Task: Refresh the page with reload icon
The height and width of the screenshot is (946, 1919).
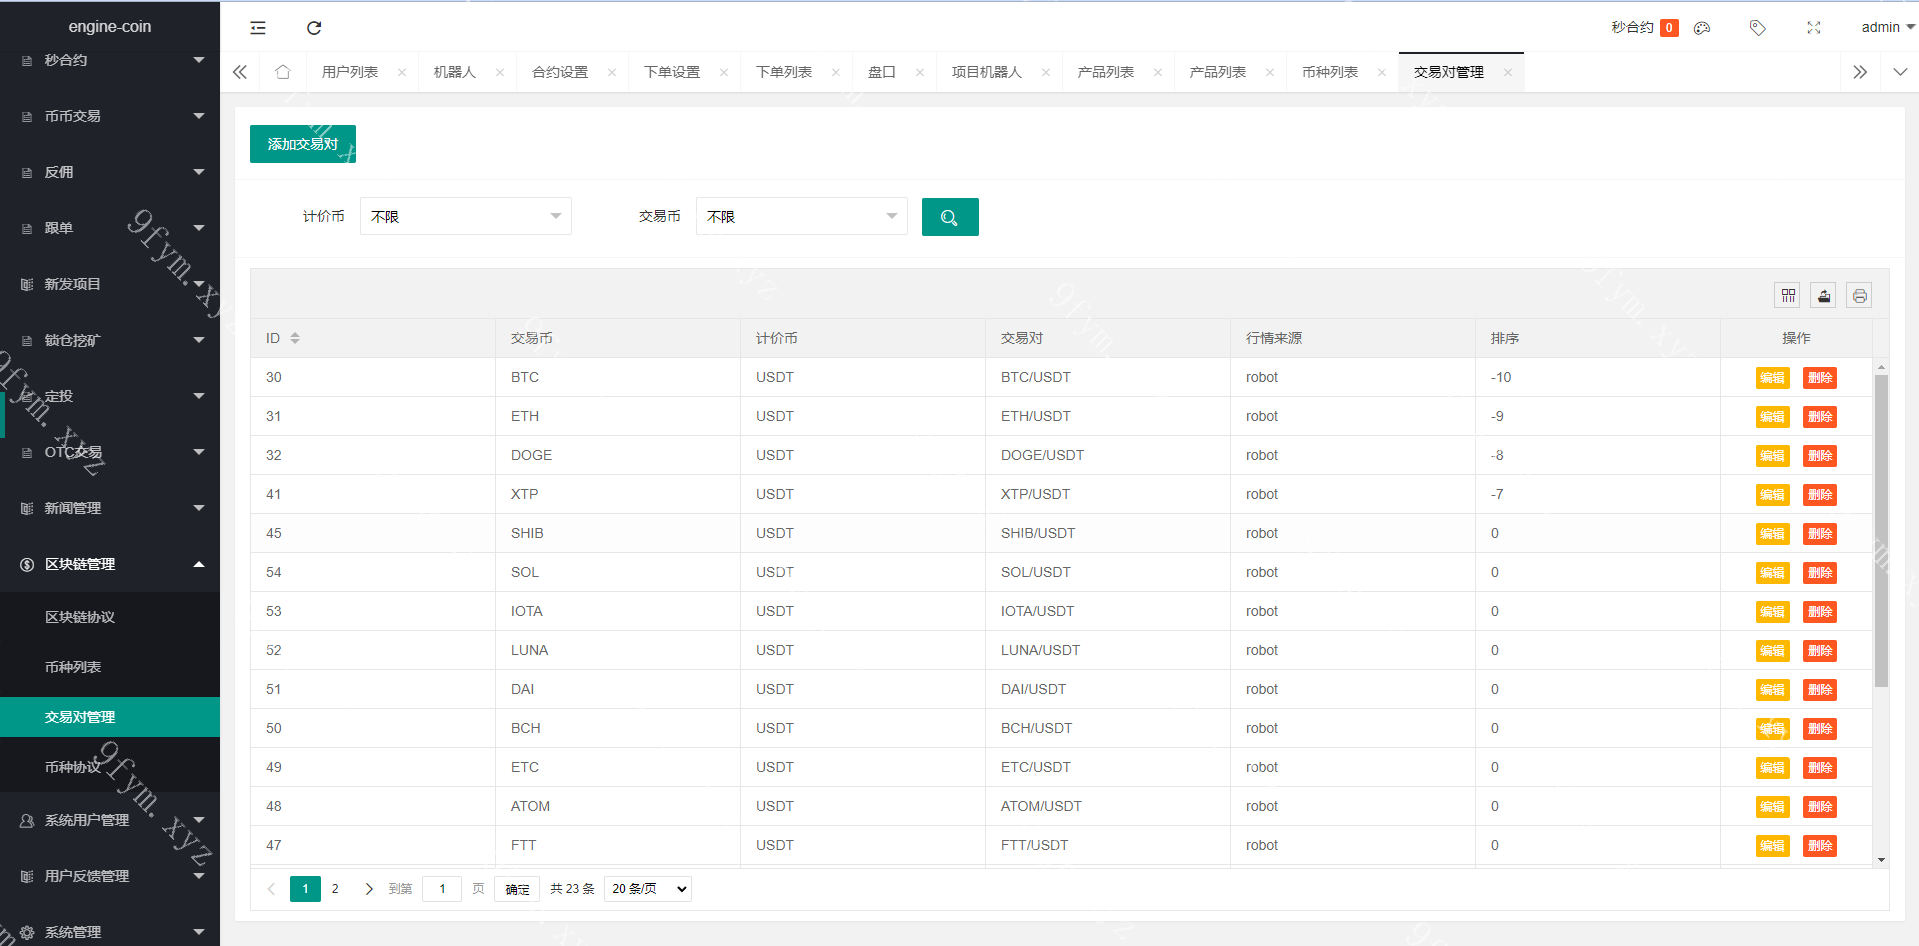Action: point(314,28)
